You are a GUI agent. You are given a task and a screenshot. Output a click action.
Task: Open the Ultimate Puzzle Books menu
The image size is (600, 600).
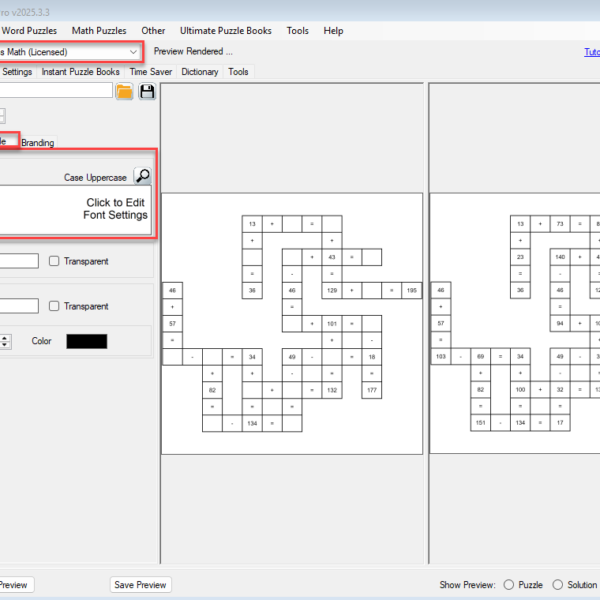coord(225,31)
